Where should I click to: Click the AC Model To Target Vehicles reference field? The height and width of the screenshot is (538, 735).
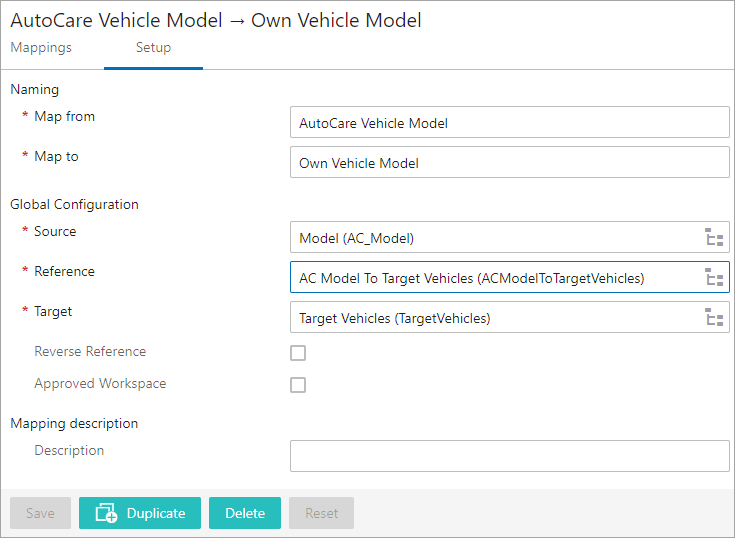coord(497,277)
